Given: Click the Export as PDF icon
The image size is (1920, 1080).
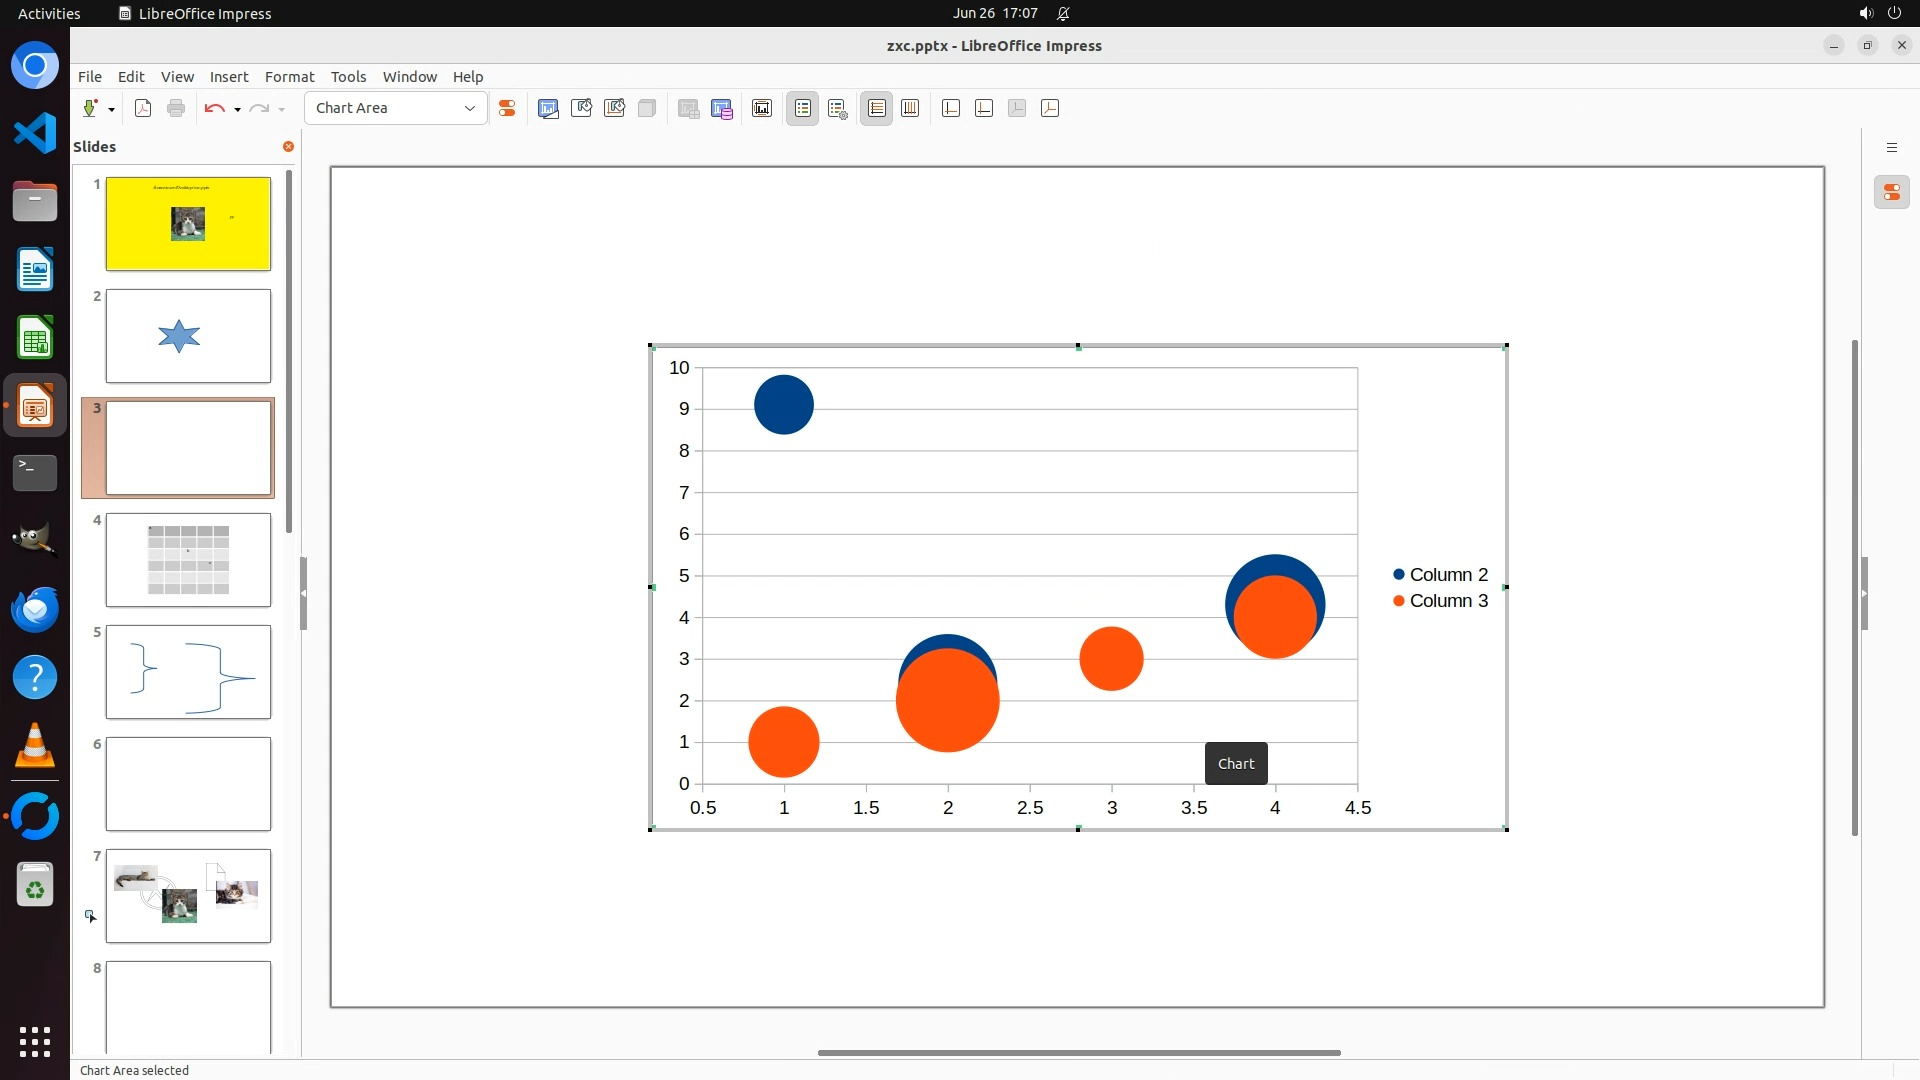Looking at the screenshot, I should tap(143, 108).
